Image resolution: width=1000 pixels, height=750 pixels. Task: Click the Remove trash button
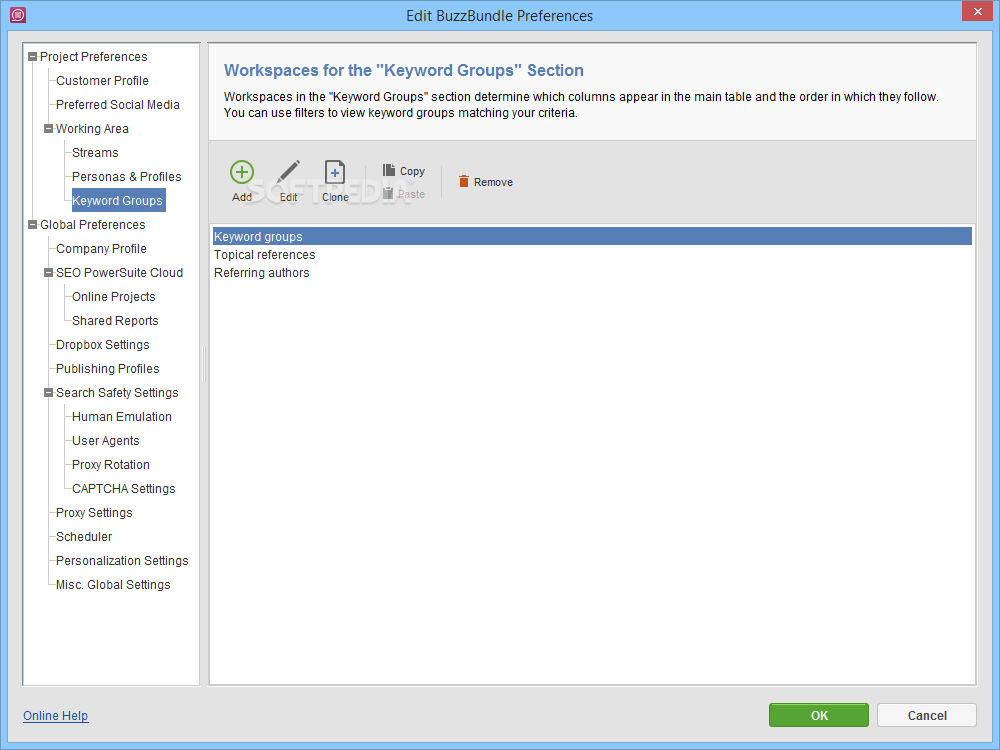486,182
